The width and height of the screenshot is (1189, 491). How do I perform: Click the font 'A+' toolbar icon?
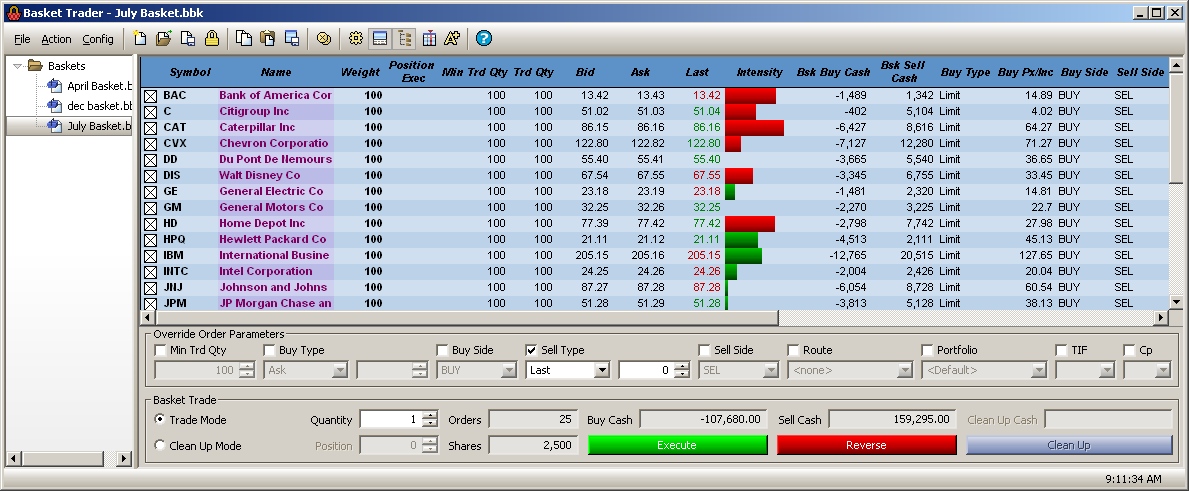pos(453,39)
